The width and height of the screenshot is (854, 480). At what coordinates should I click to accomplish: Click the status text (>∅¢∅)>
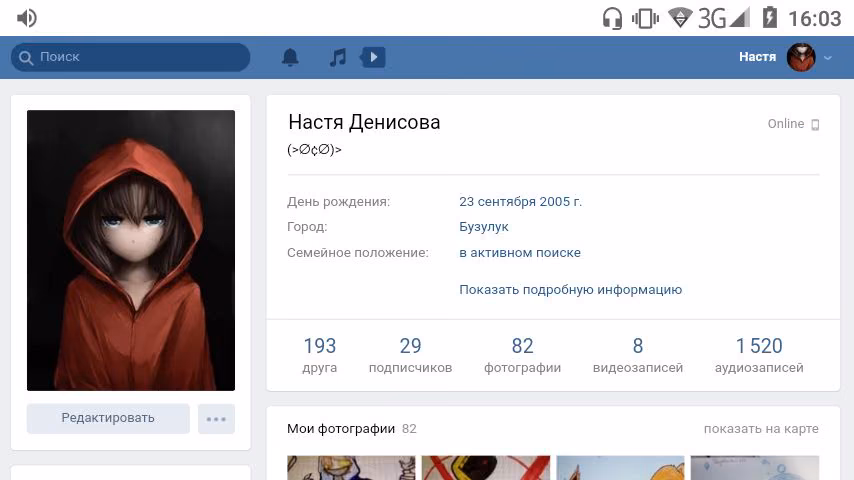click(x=314, y=149)
